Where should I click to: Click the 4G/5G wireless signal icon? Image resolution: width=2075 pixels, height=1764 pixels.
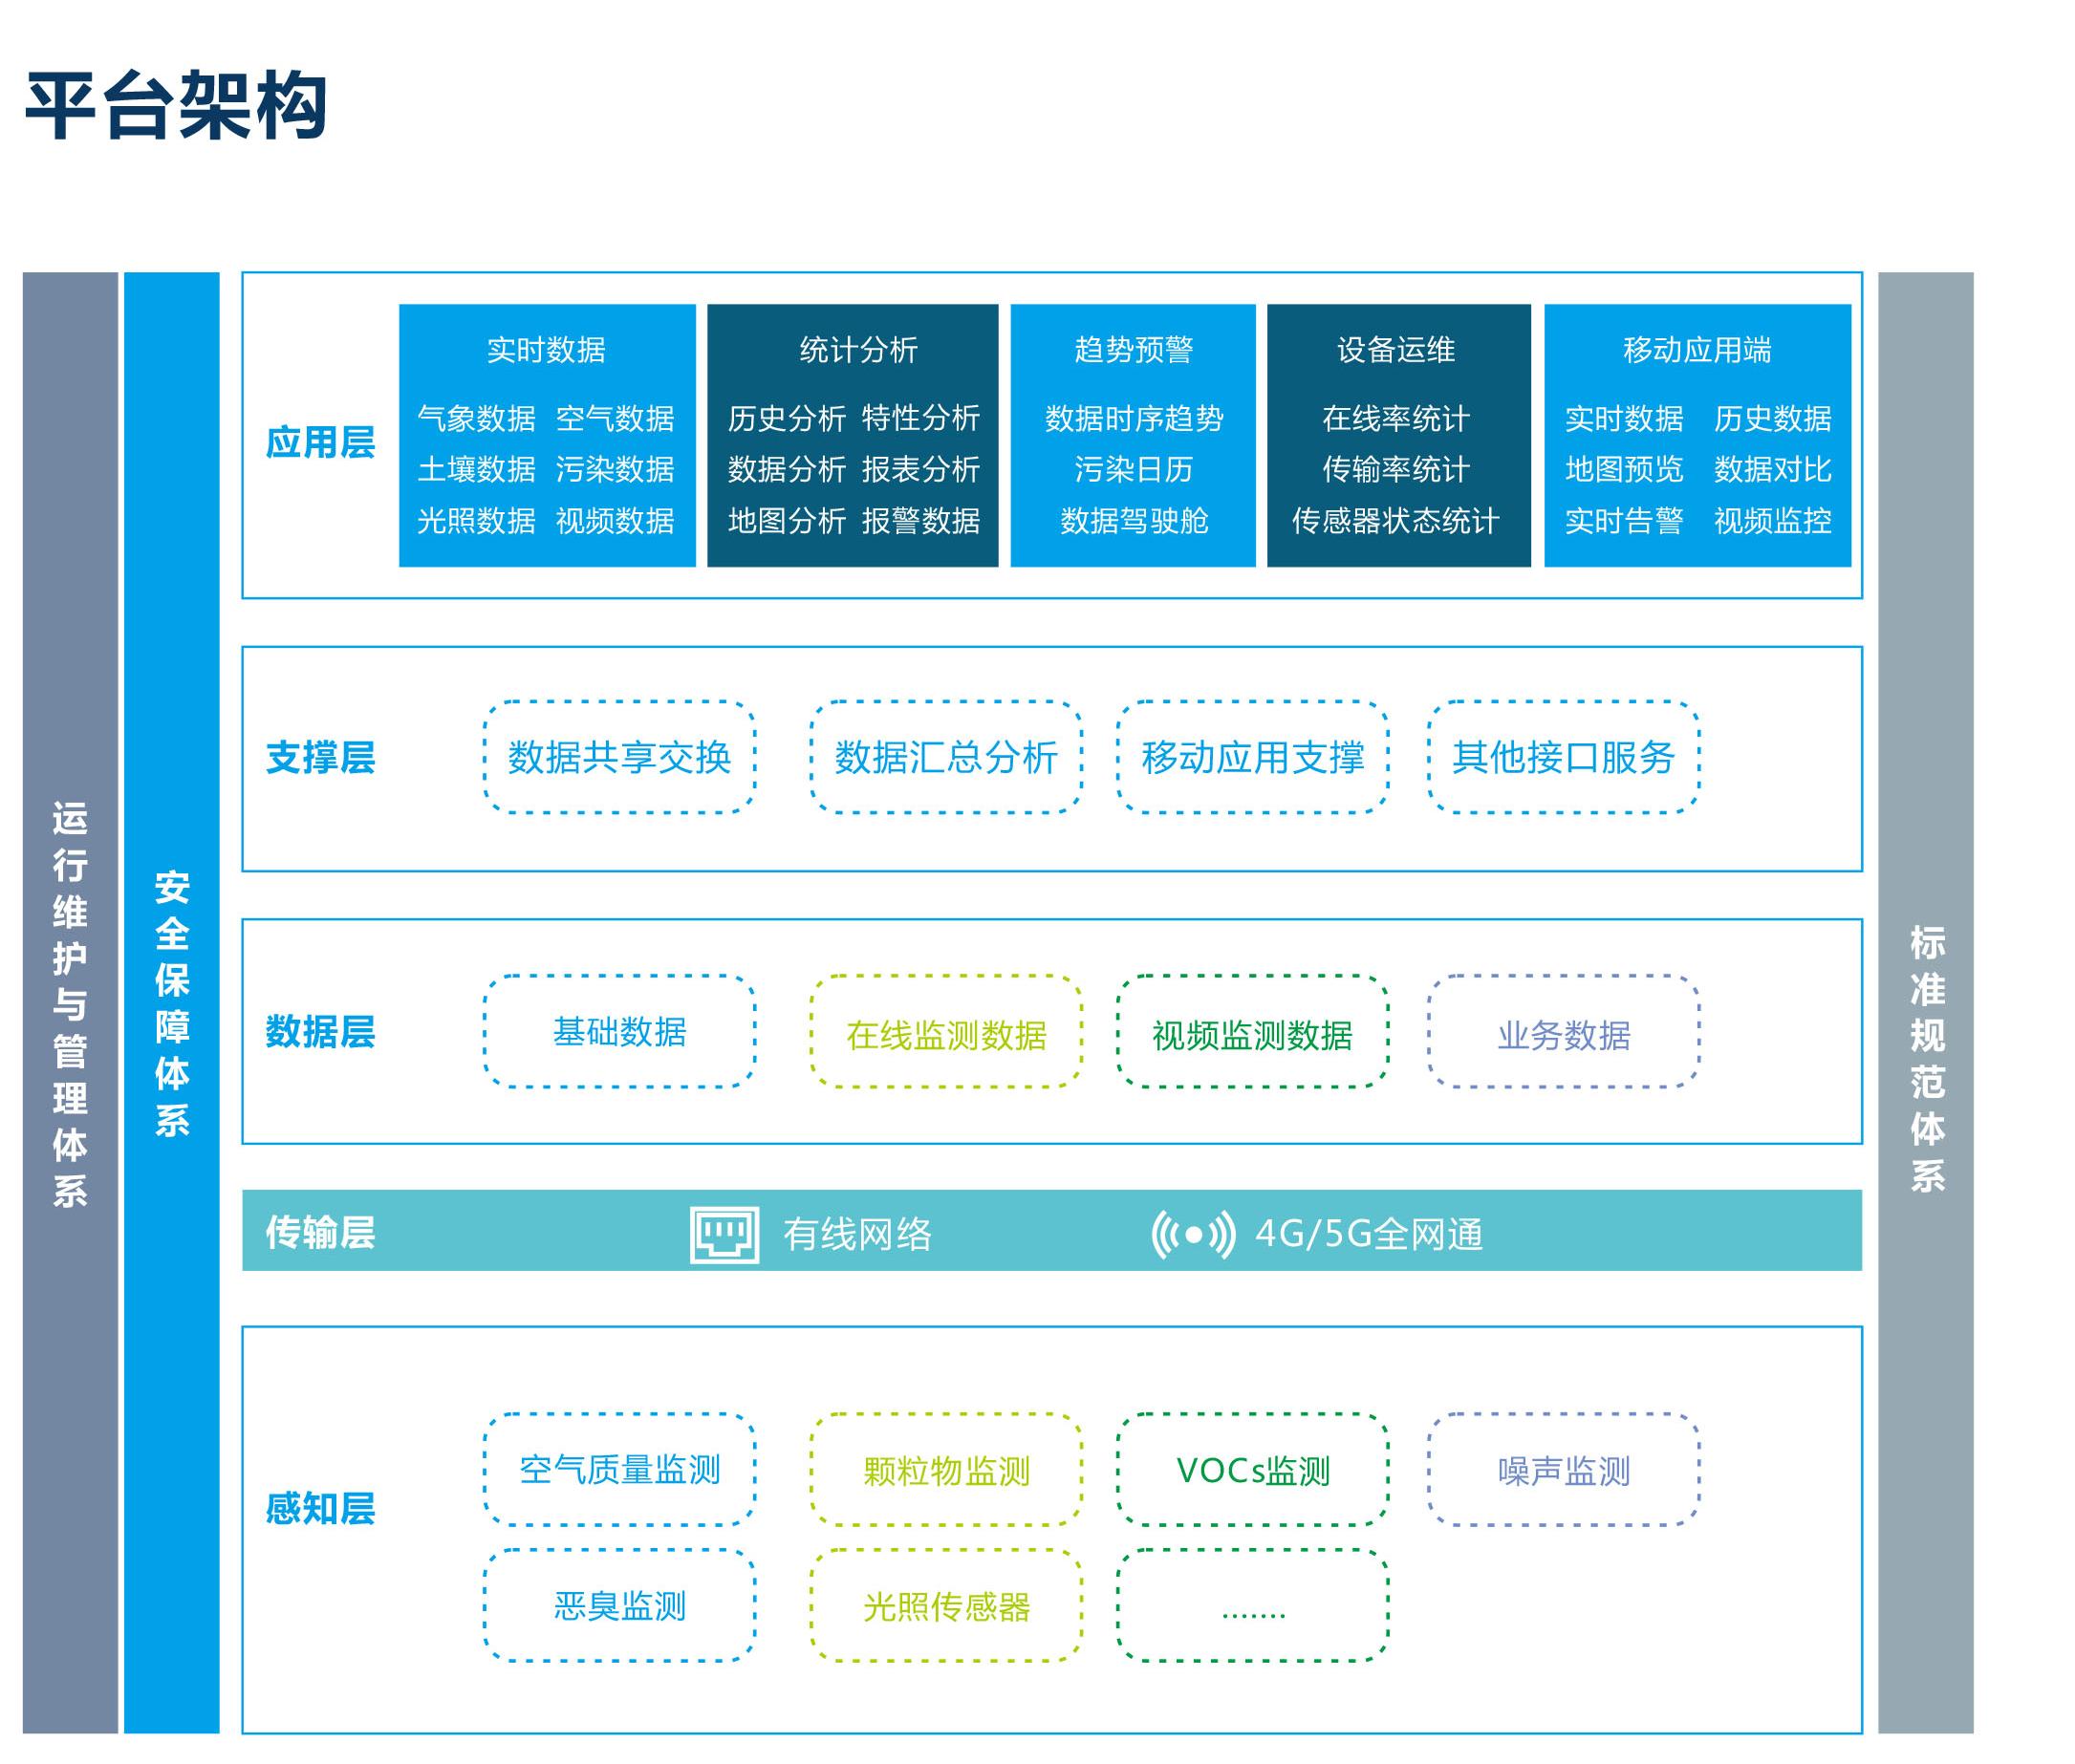pyautogui.click(x=1193, y=1235)
